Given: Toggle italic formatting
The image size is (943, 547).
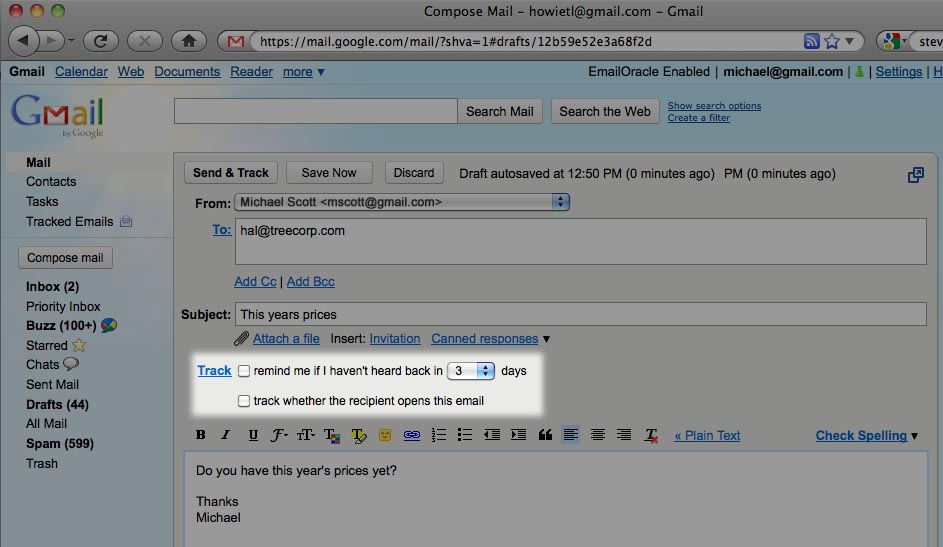Looking at the screenshot, I should tap(226, 435).
